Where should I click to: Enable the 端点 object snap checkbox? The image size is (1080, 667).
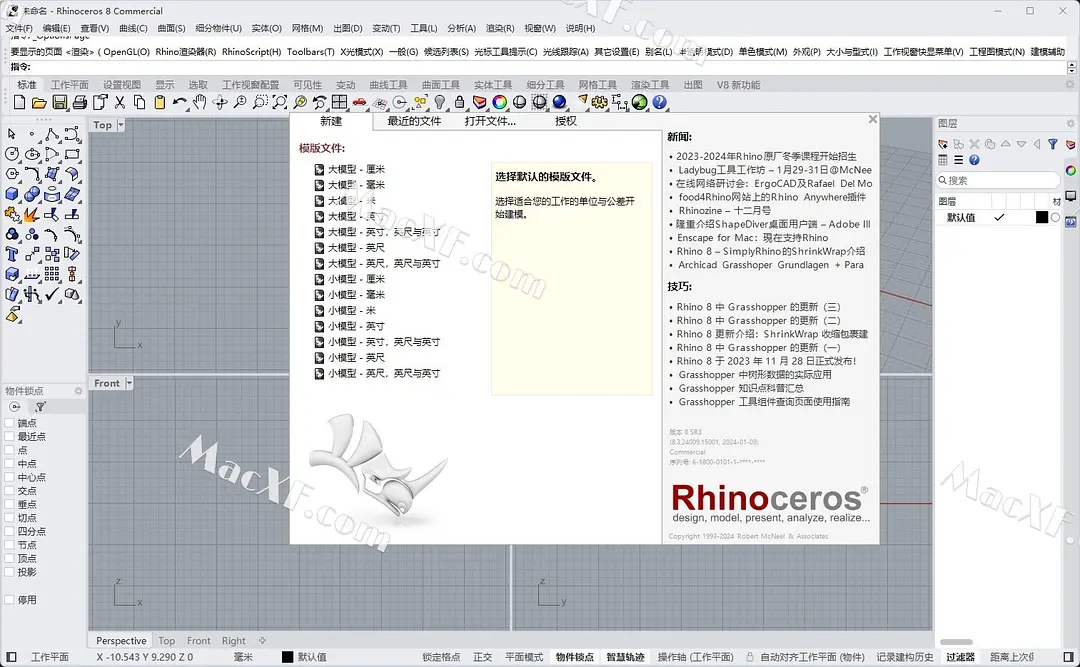coord(10,423)
